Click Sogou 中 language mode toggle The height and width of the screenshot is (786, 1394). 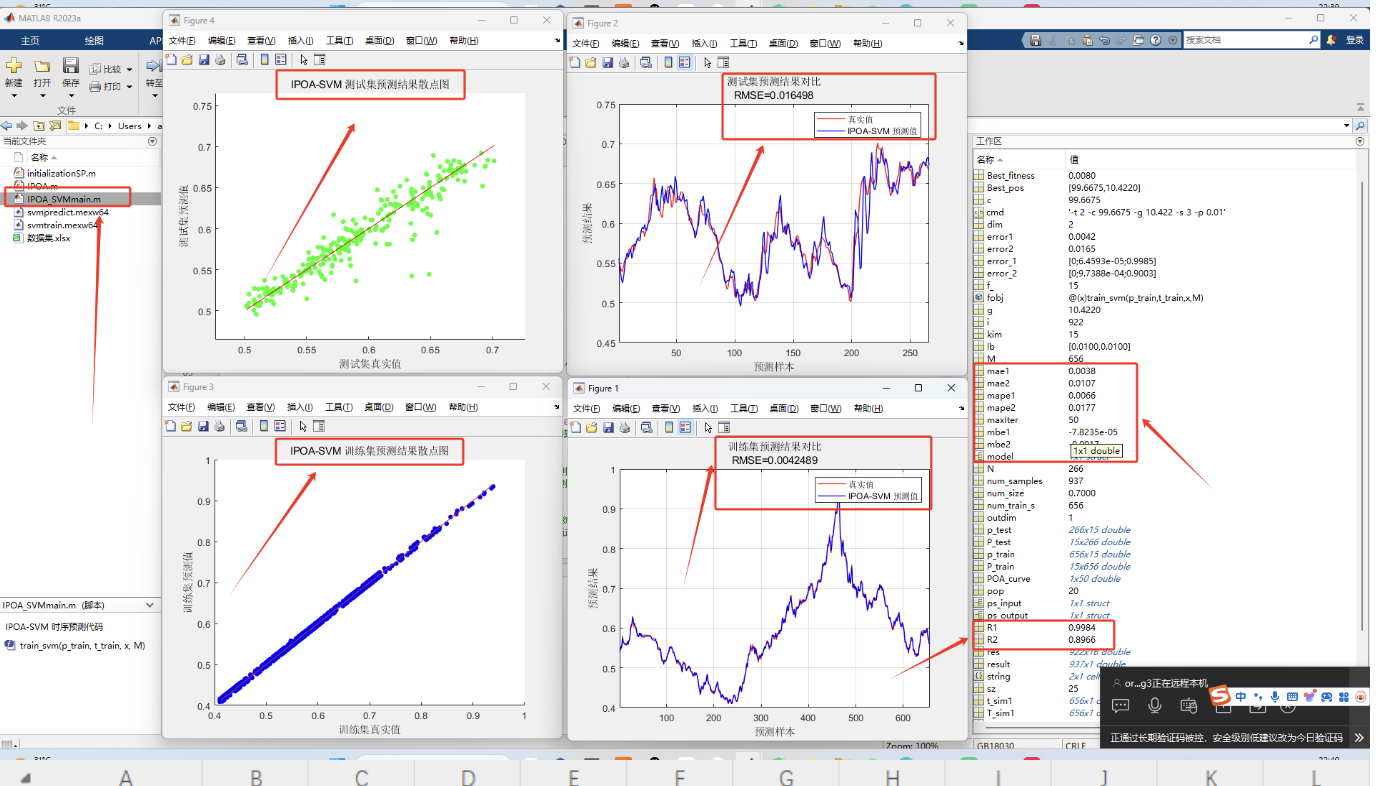[1240, 697]
